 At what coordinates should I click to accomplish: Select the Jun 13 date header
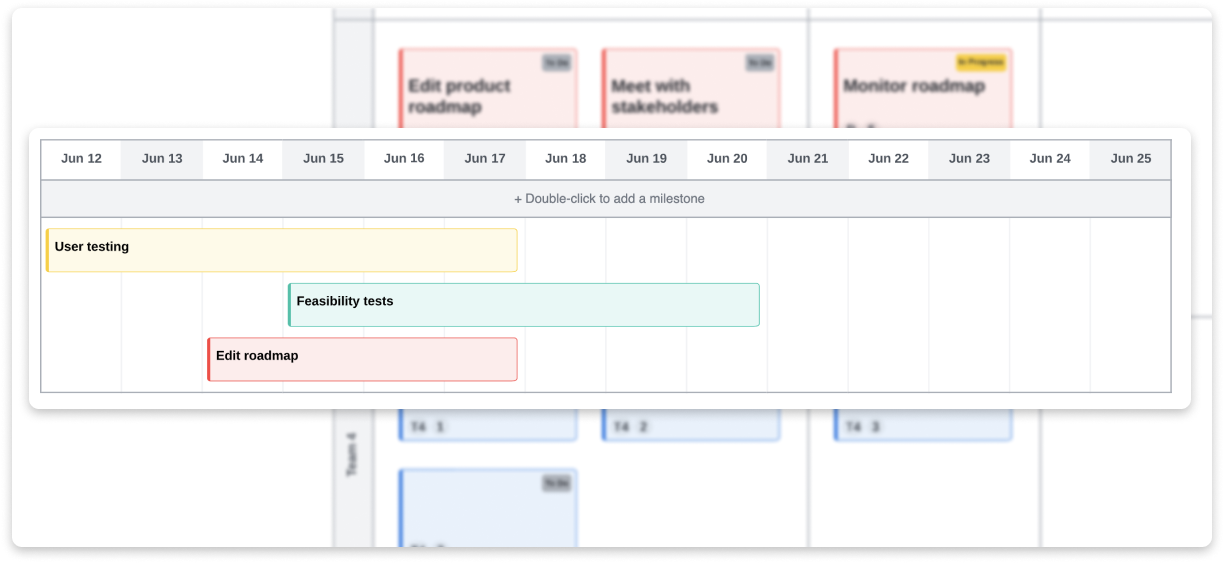162,159
